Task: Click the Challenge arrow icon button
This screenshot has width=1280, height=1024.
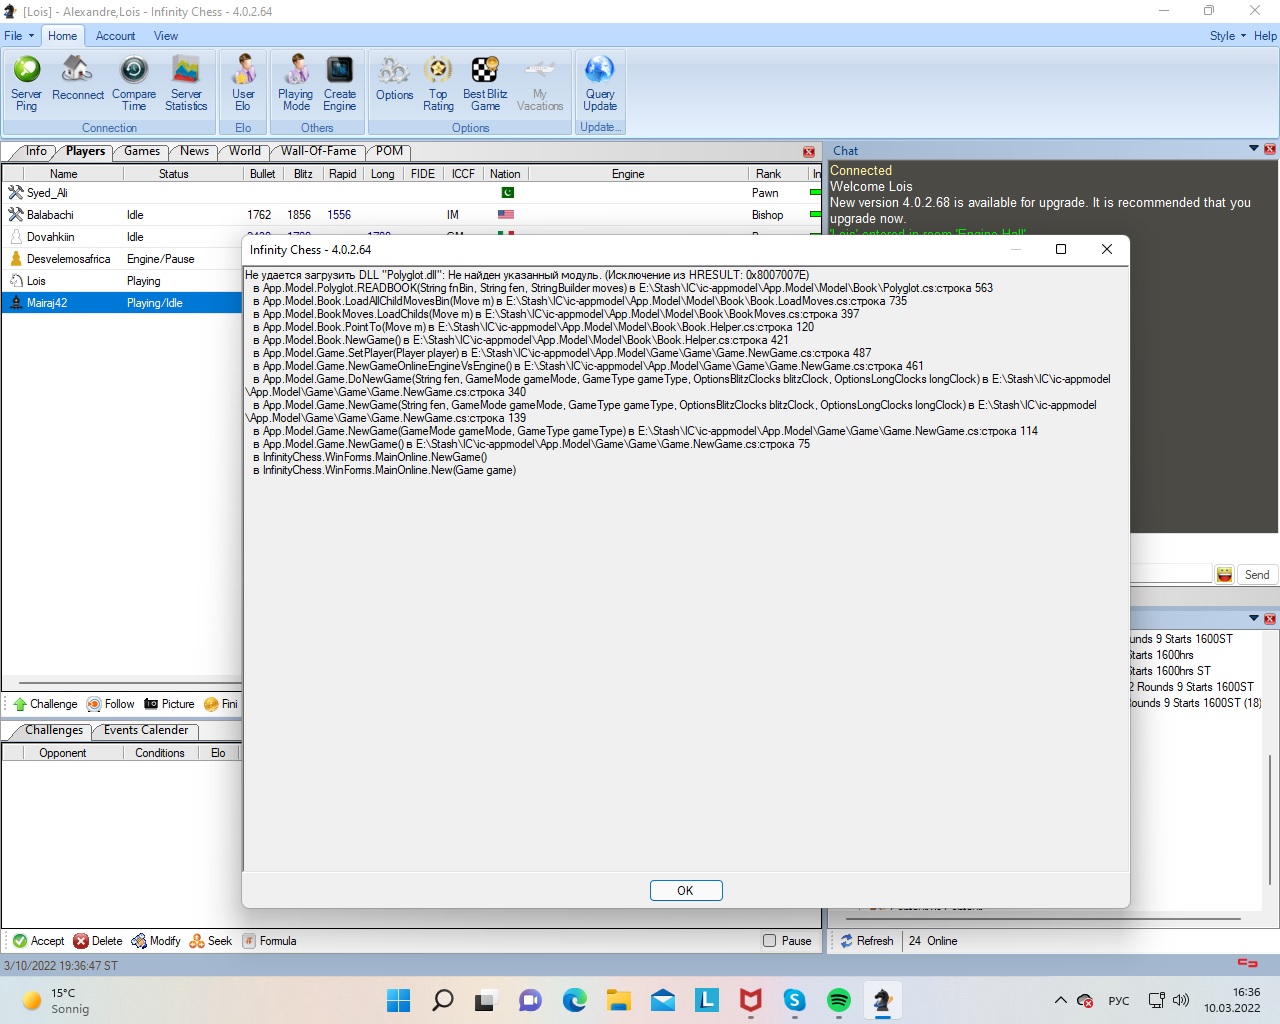Action: click(45, 704)
